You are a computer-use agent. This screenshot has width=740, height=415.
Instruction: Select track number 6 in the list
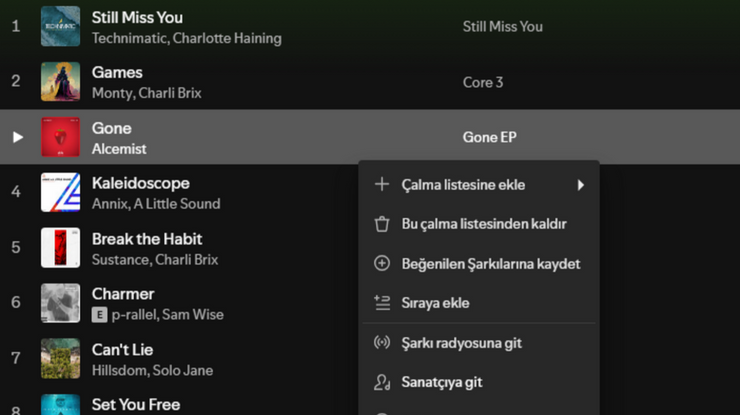(x=16, y=302)
